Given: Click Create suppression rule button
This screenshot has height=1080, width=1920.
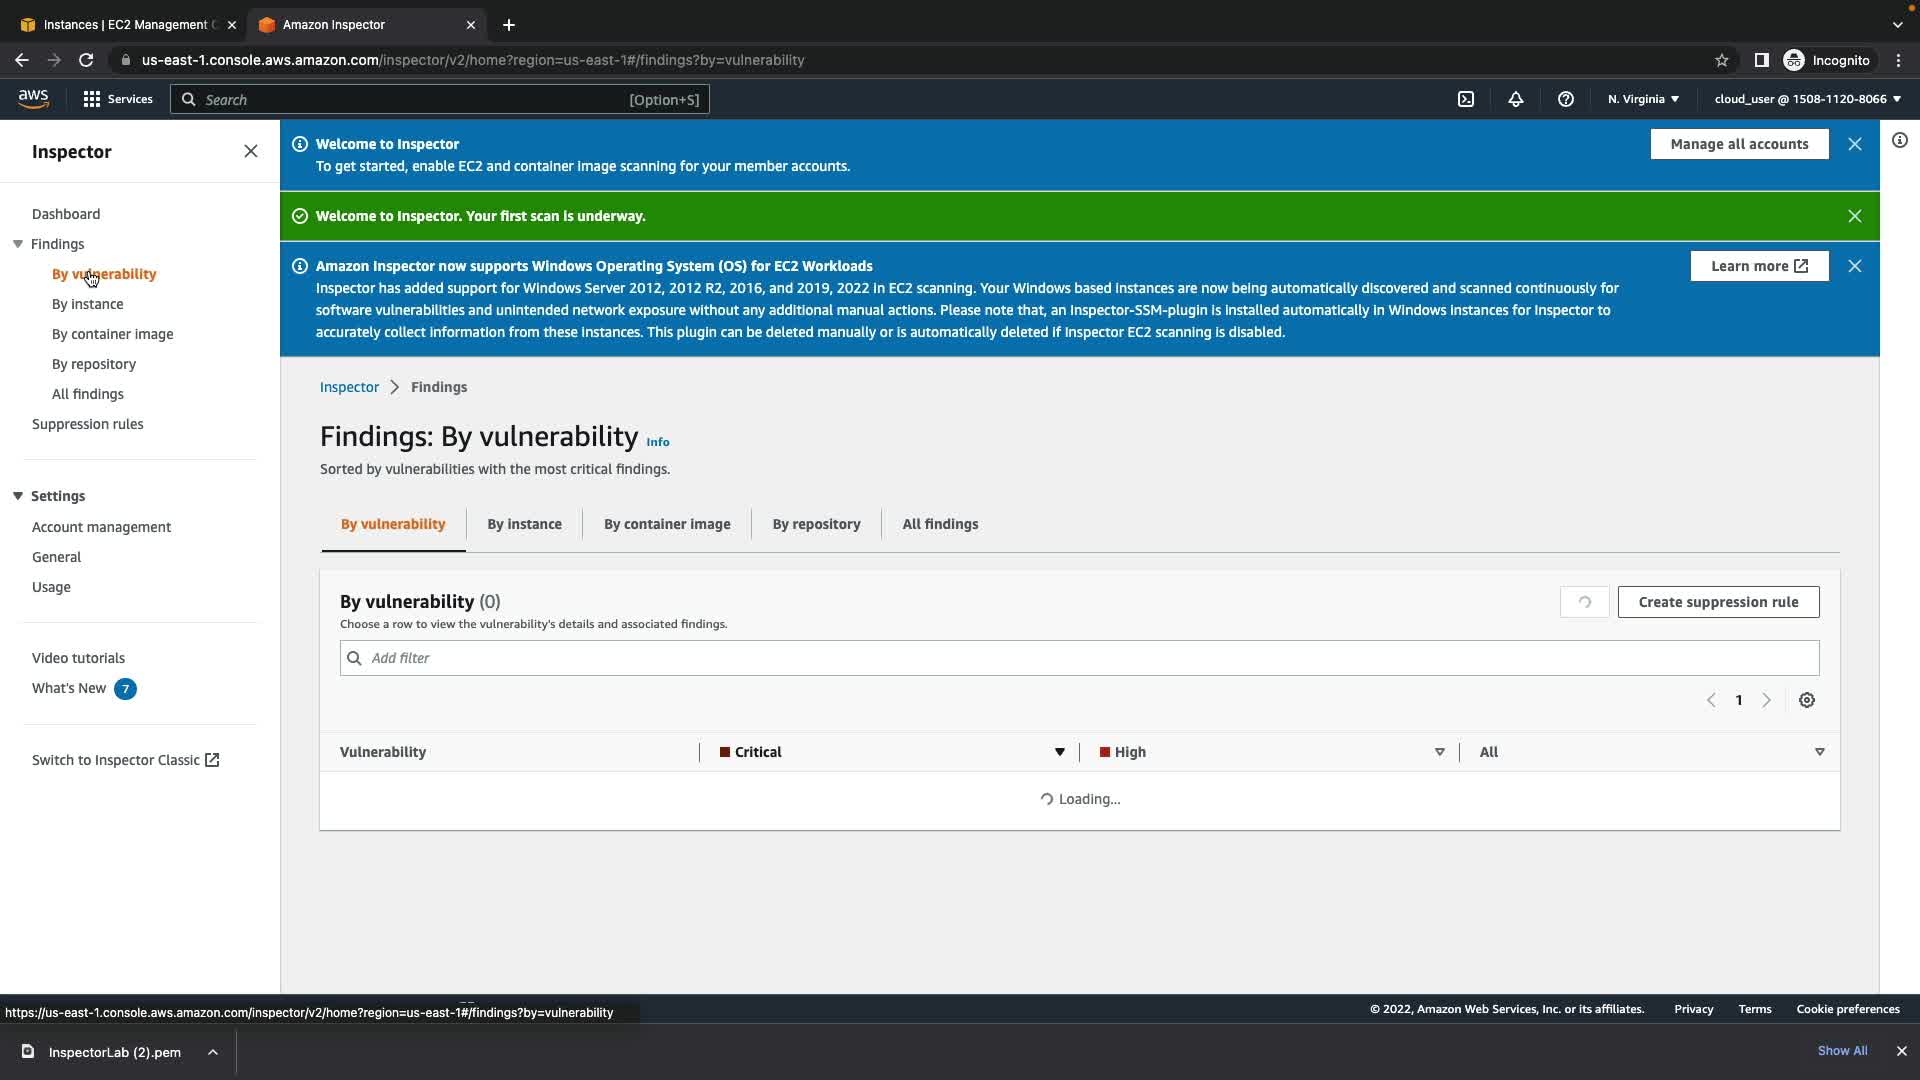Looking at the screenshot, I should [x=1718, y=602].
